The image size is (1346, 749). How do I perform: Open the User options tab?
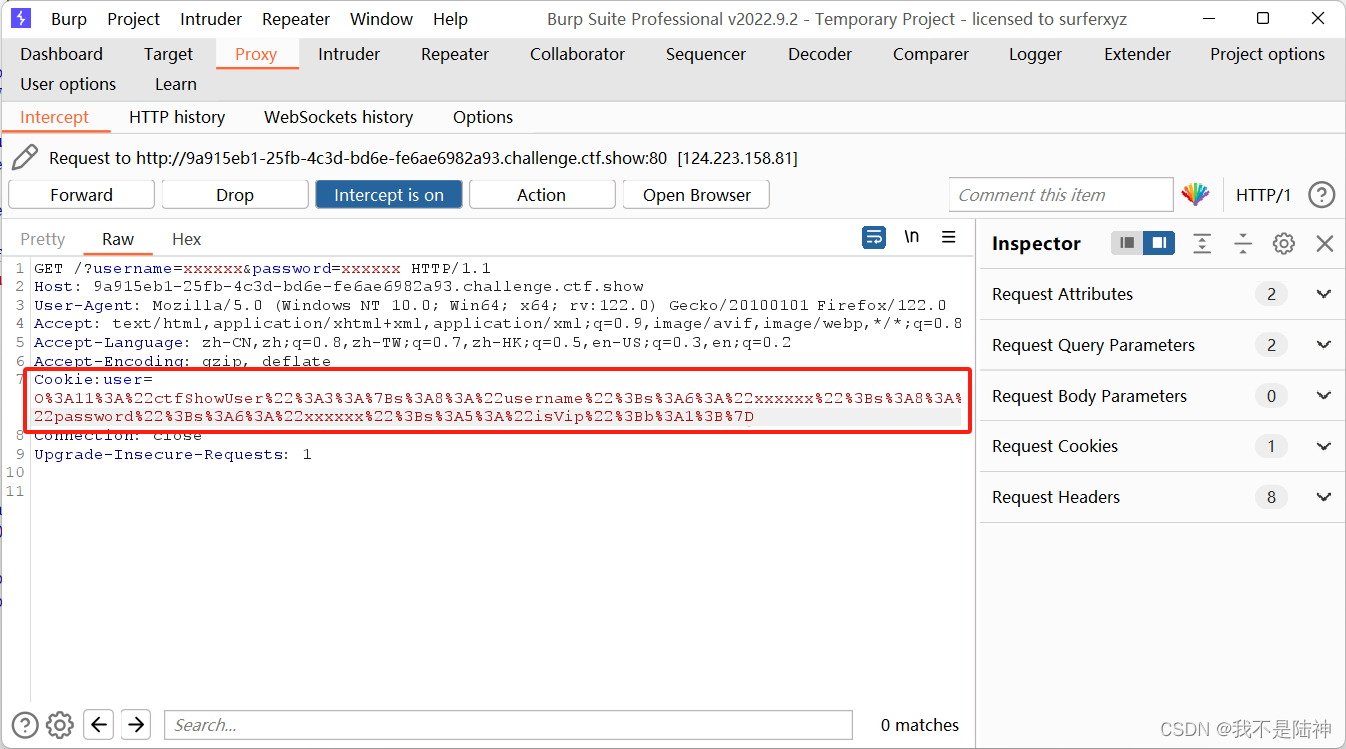point(68,84)
